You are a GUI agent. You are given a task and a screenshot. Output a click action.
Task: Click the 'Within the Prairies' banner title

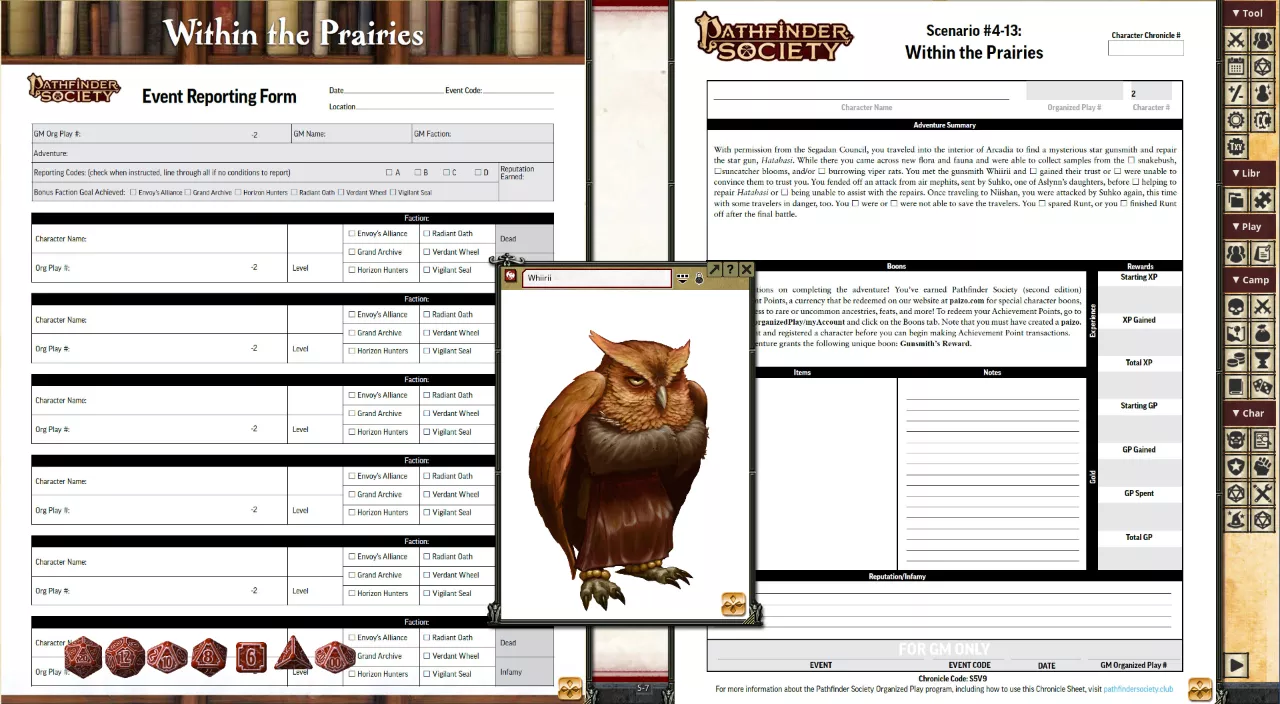[x=293, y=33]
